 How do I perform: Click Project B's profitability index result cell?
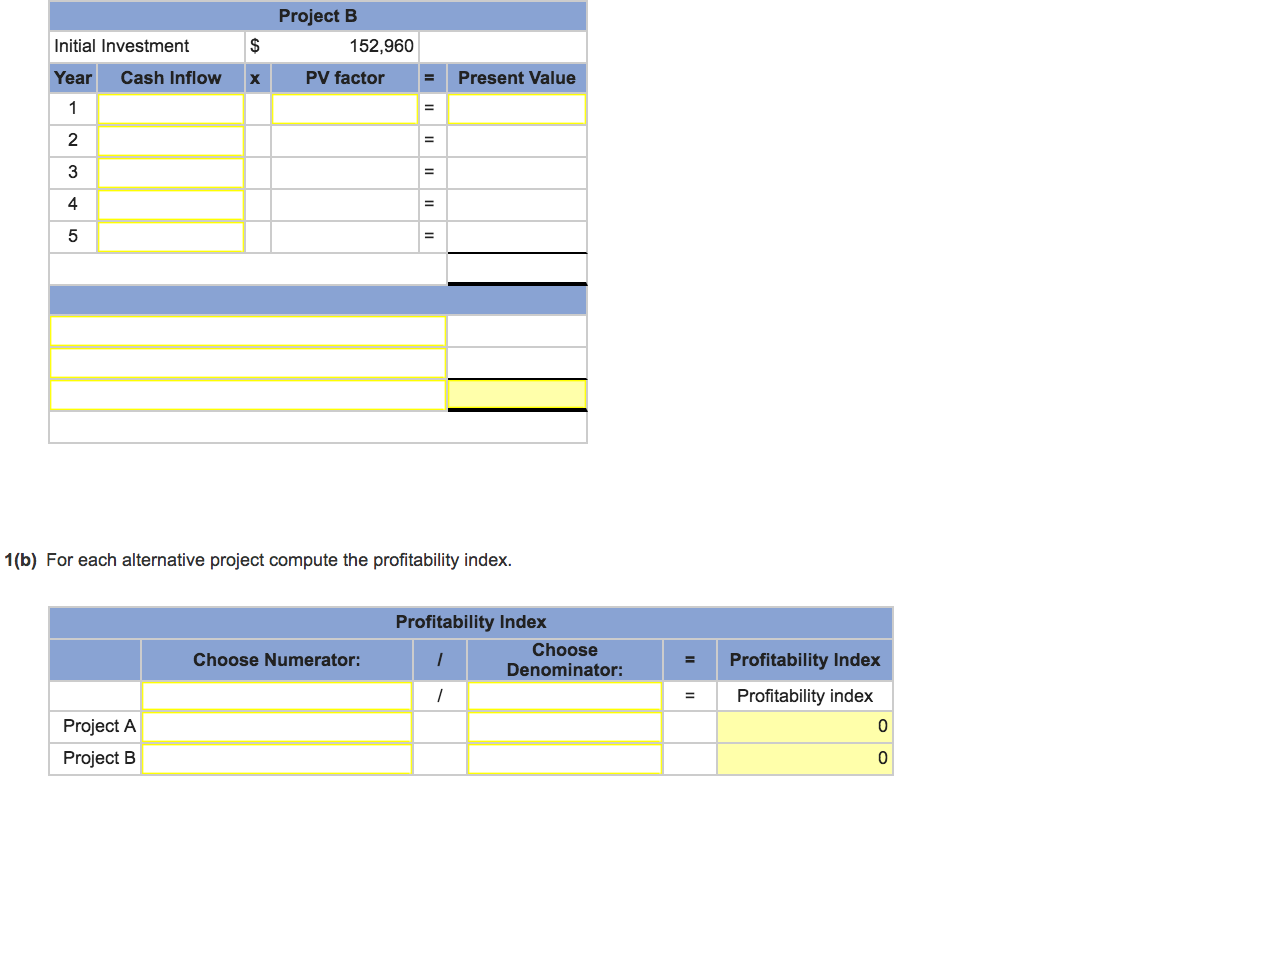[x=804, y=759]
